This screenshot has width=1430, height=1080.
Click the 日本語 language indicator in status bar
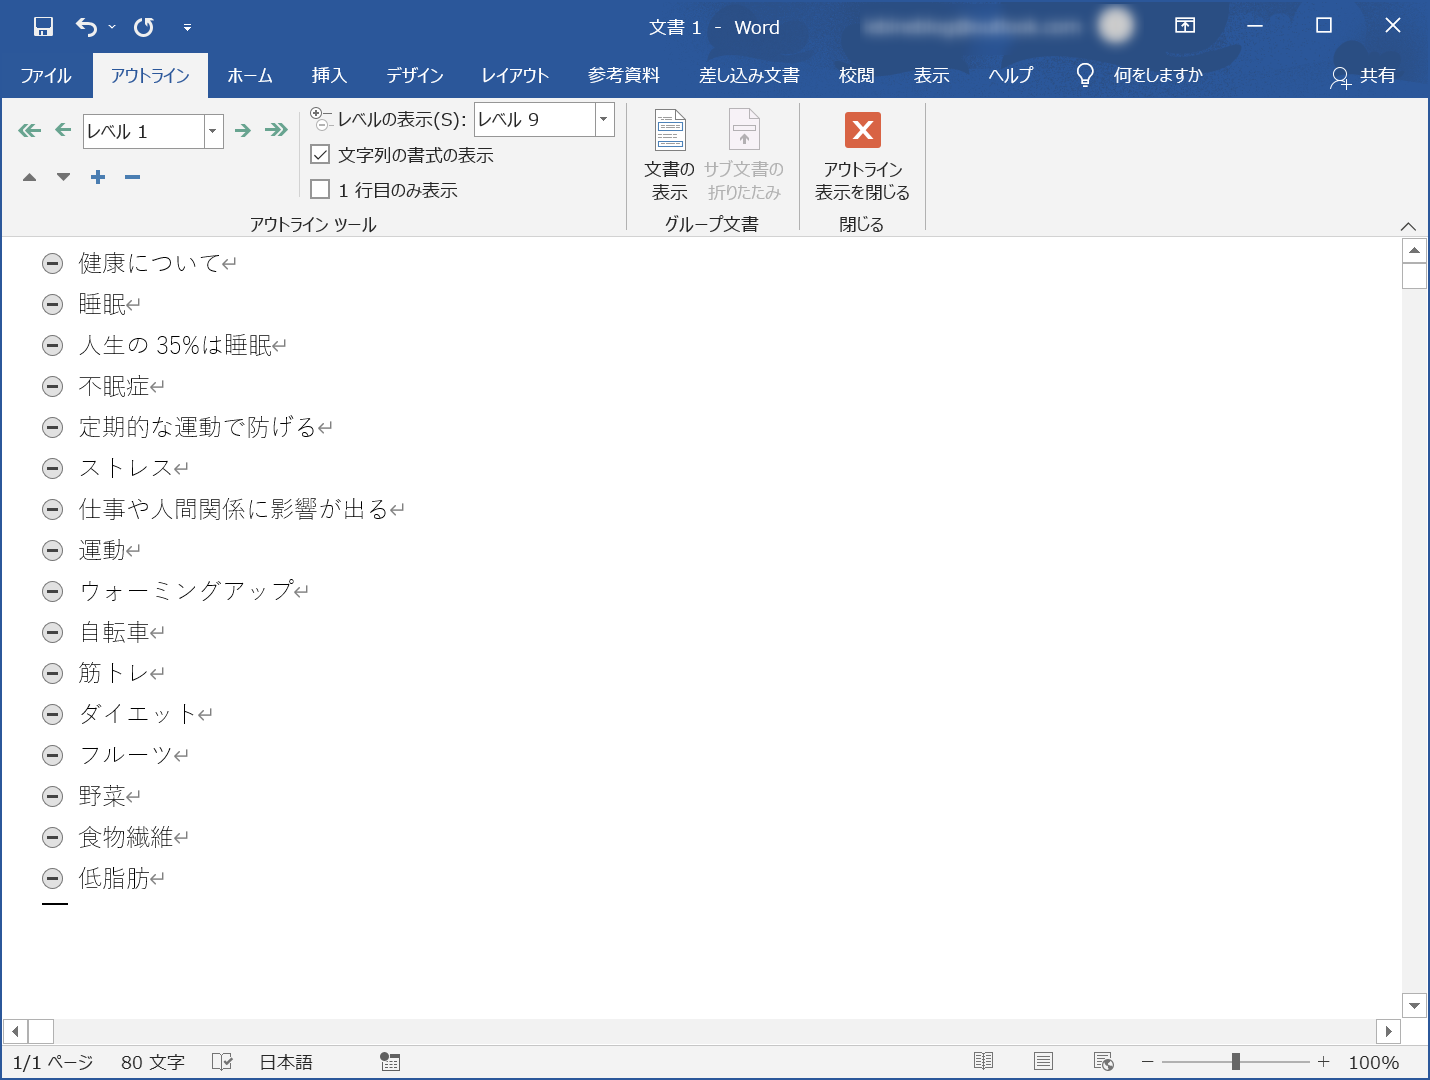point(286,1062)
